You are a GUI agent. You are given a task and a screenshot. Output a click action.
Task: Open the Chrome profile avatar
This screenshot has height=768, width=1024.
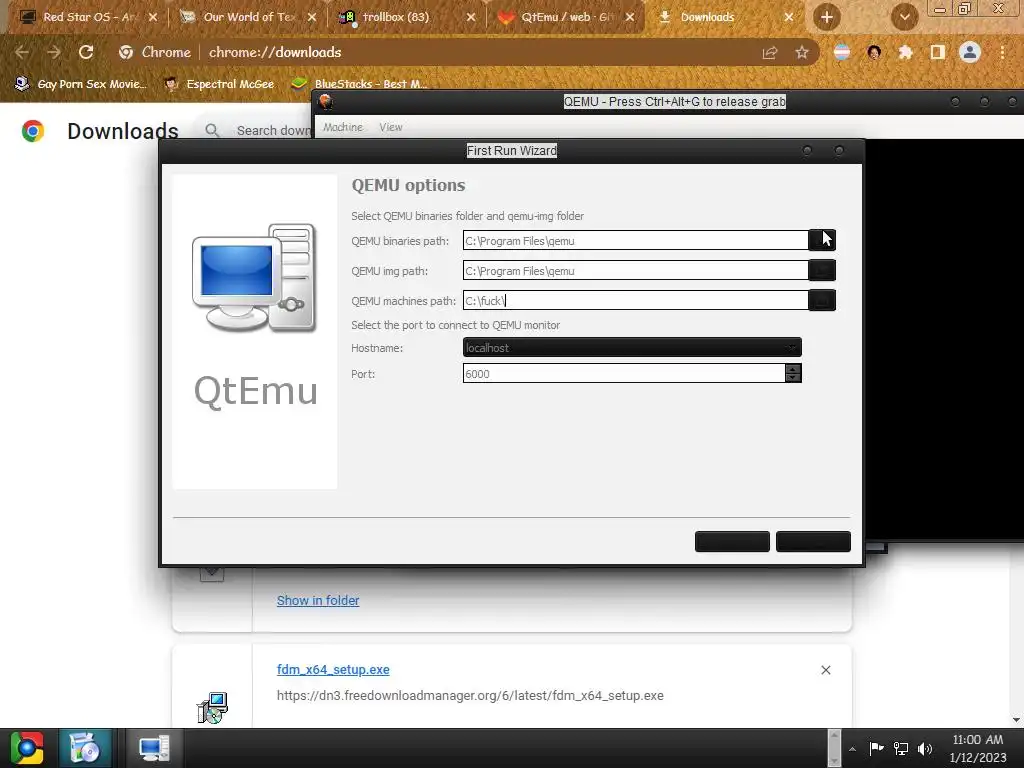pyautogui.click(x=970, y=52)
